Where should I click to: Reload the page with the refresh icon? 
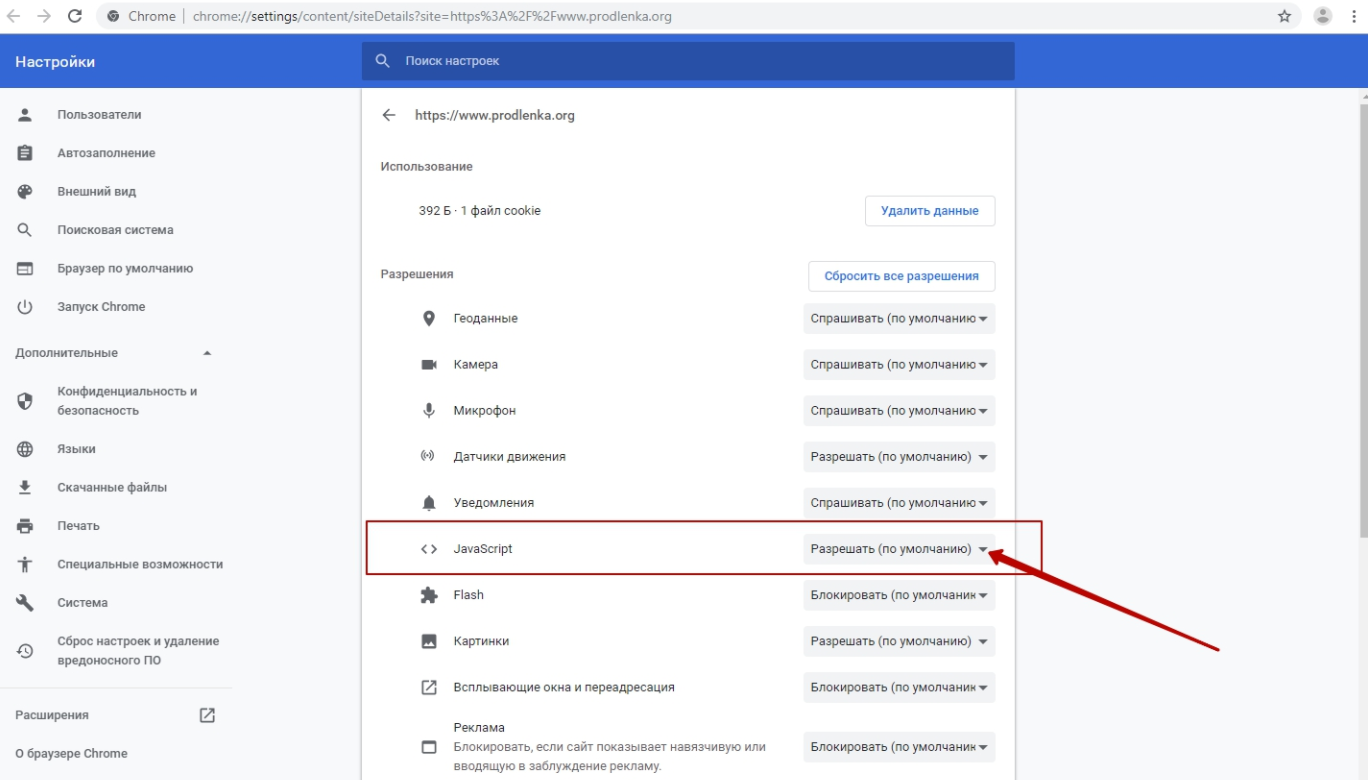(74, 16)
